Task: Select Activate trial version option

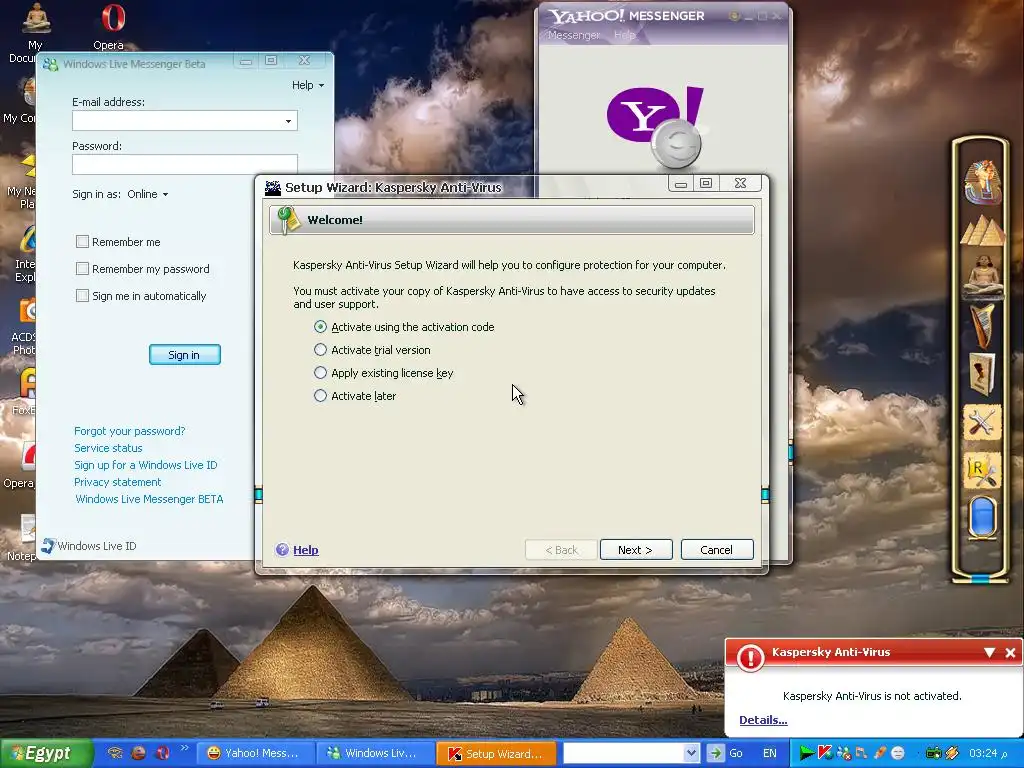Action: pyautogui.click(x=320, y=349)
